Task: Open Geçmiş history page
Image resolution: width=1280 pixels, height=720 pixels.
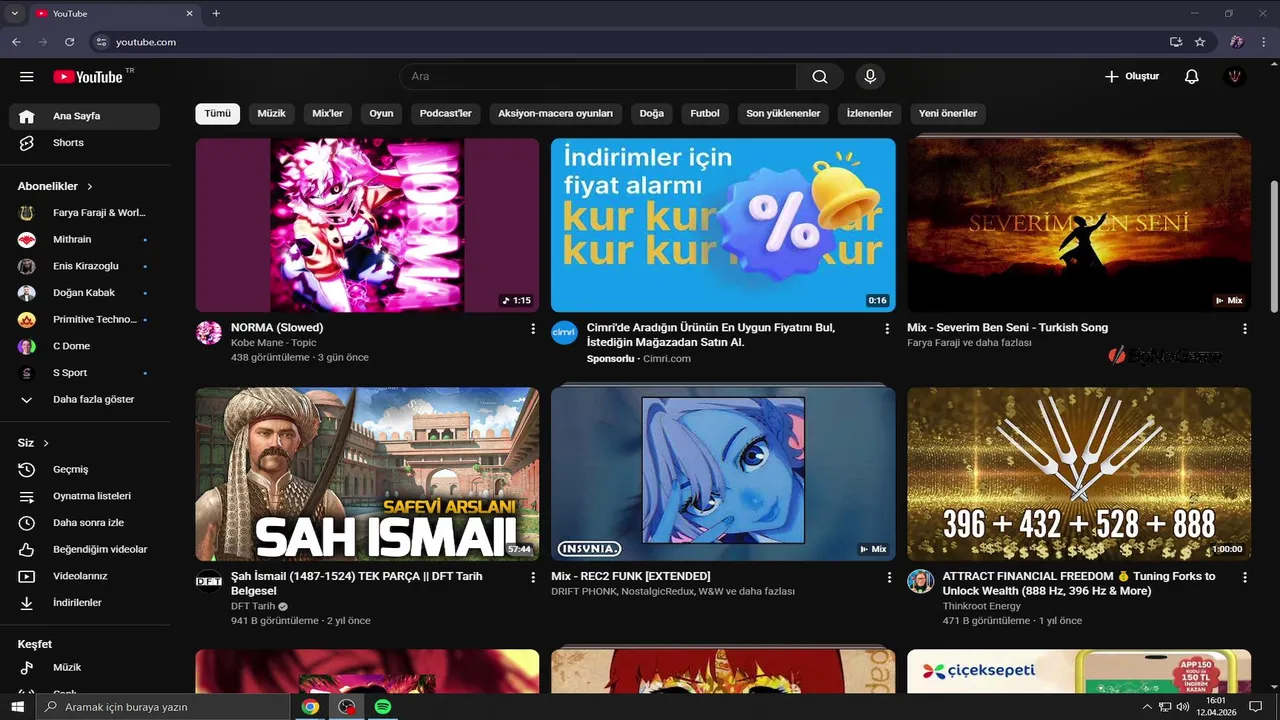Action: click(x=84, y=469)
